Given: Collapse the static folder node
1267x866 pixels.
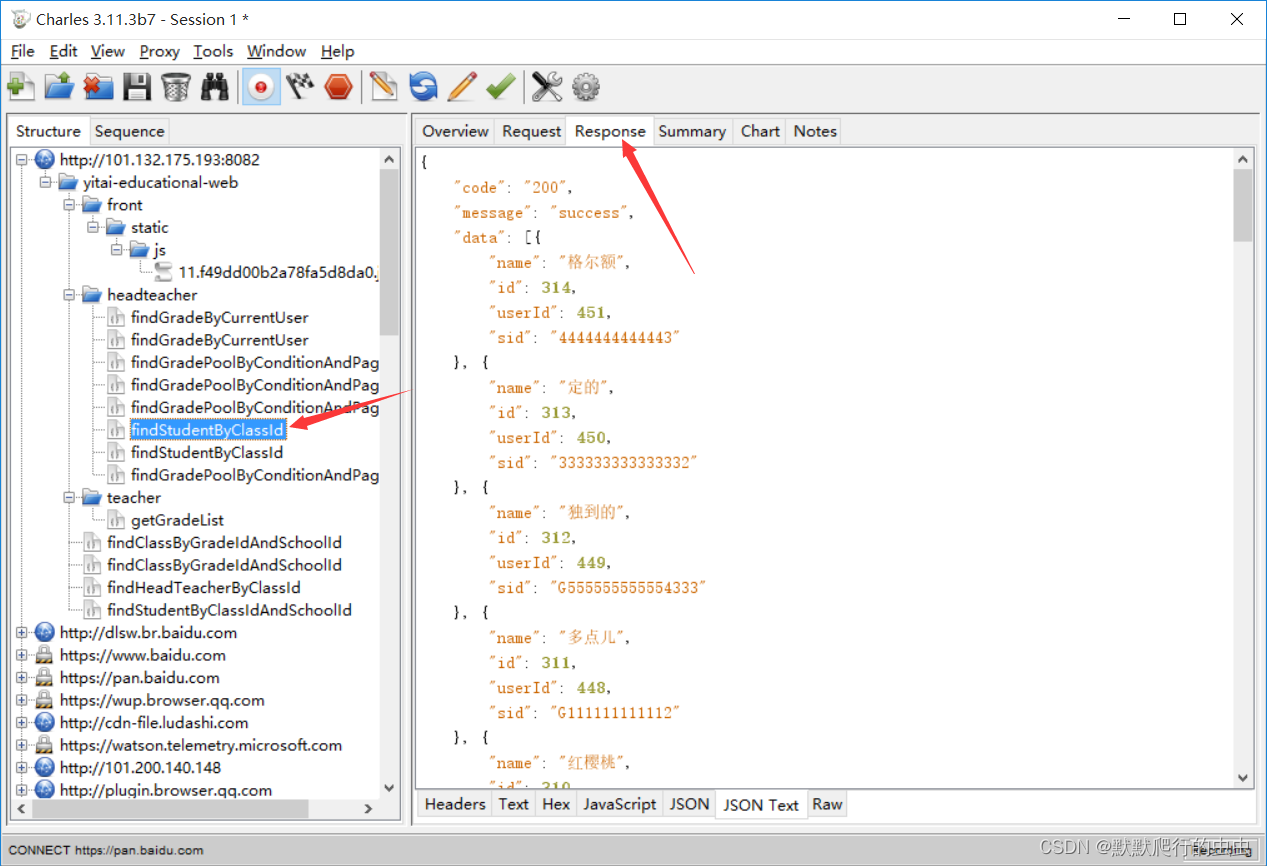Looking at the screenshot, I should pyautogui.click(x=93, y=227).
